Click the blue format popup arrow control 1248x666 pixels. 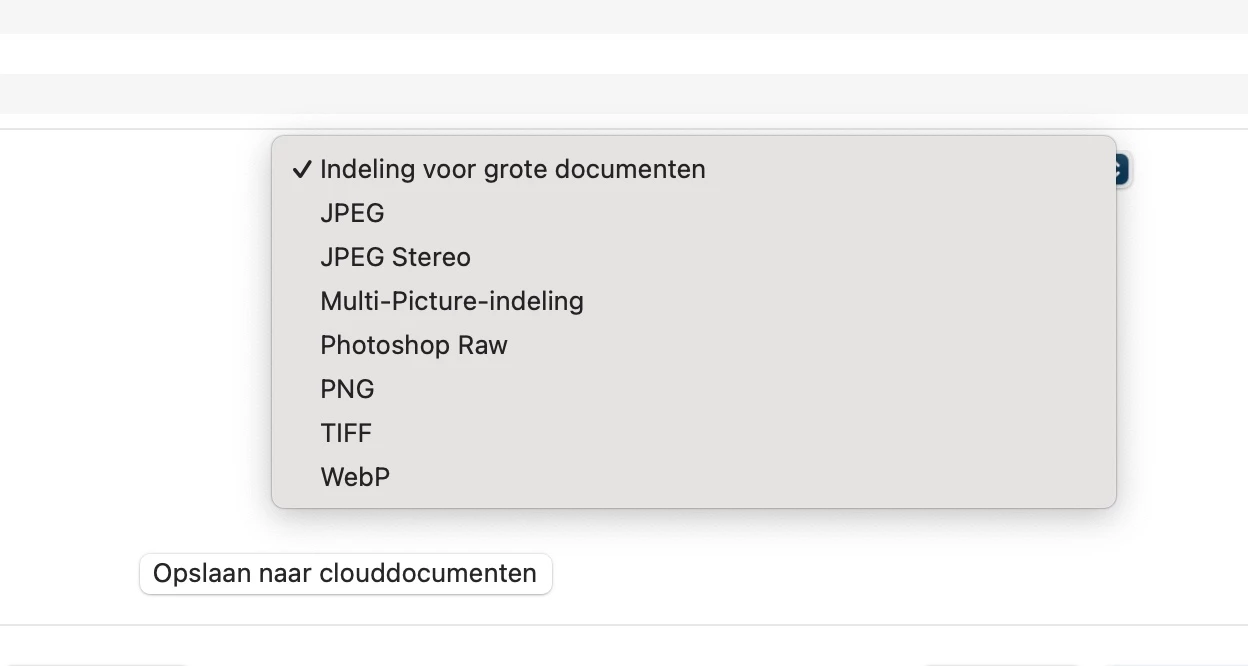tap(1122, 170)
